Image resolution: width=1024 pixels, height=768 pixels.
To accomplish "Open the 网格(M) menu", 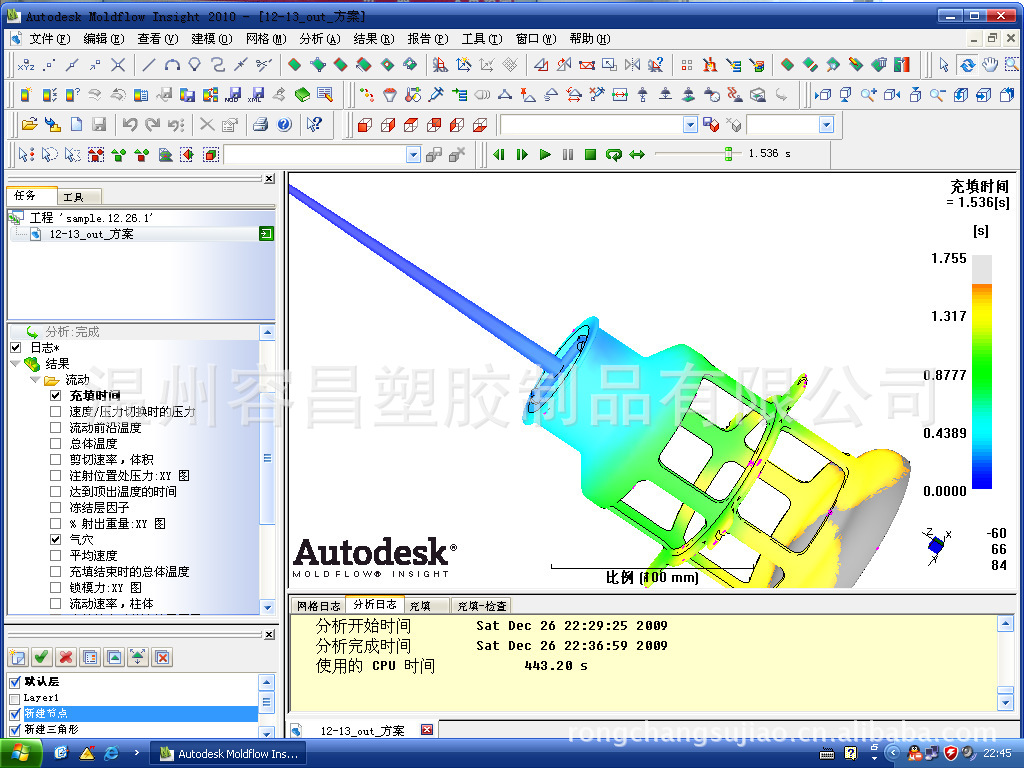I will (266, 39).
